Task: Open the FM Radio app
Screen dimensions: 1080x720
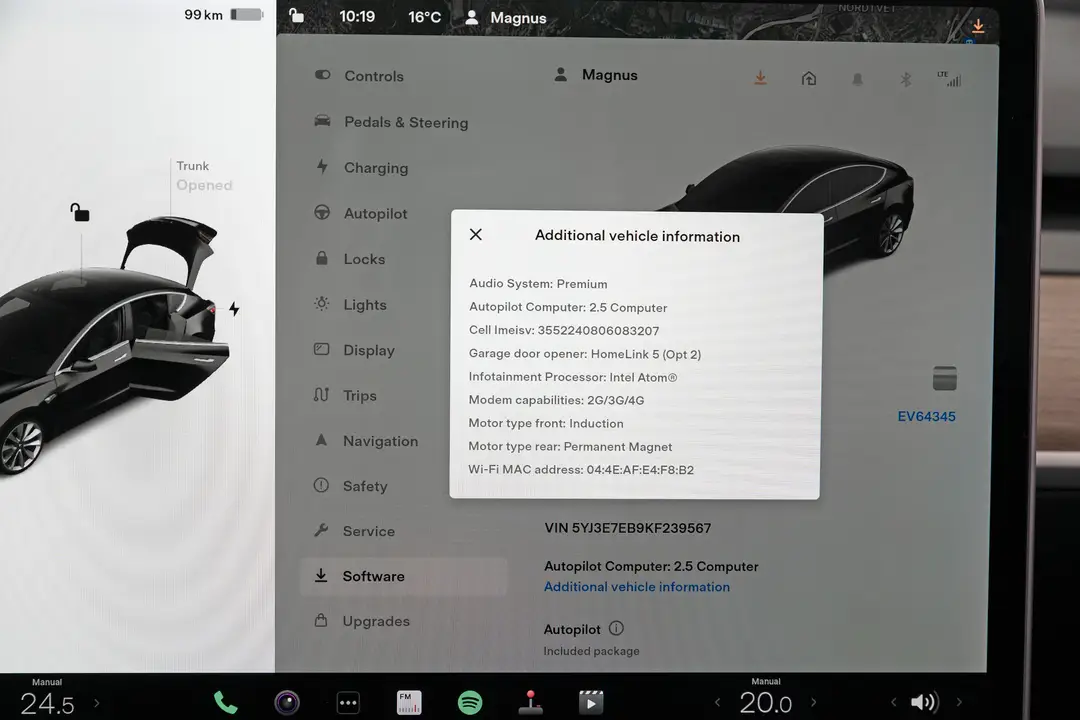Action: click(409, 702)
